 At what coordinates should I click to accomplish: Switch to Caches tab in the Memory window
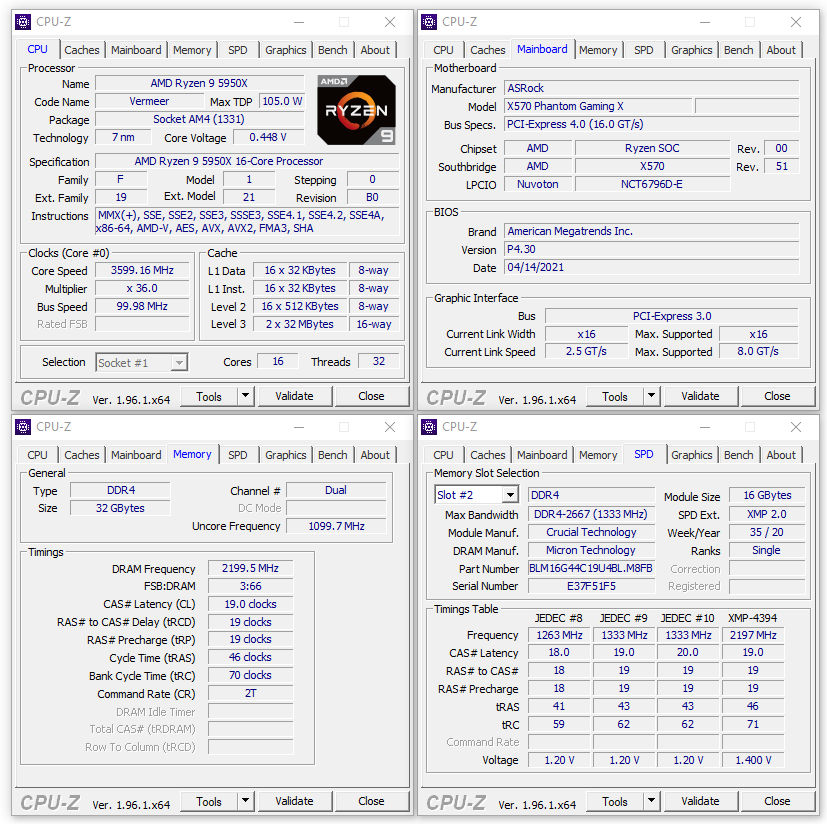(x=82, y=455)
